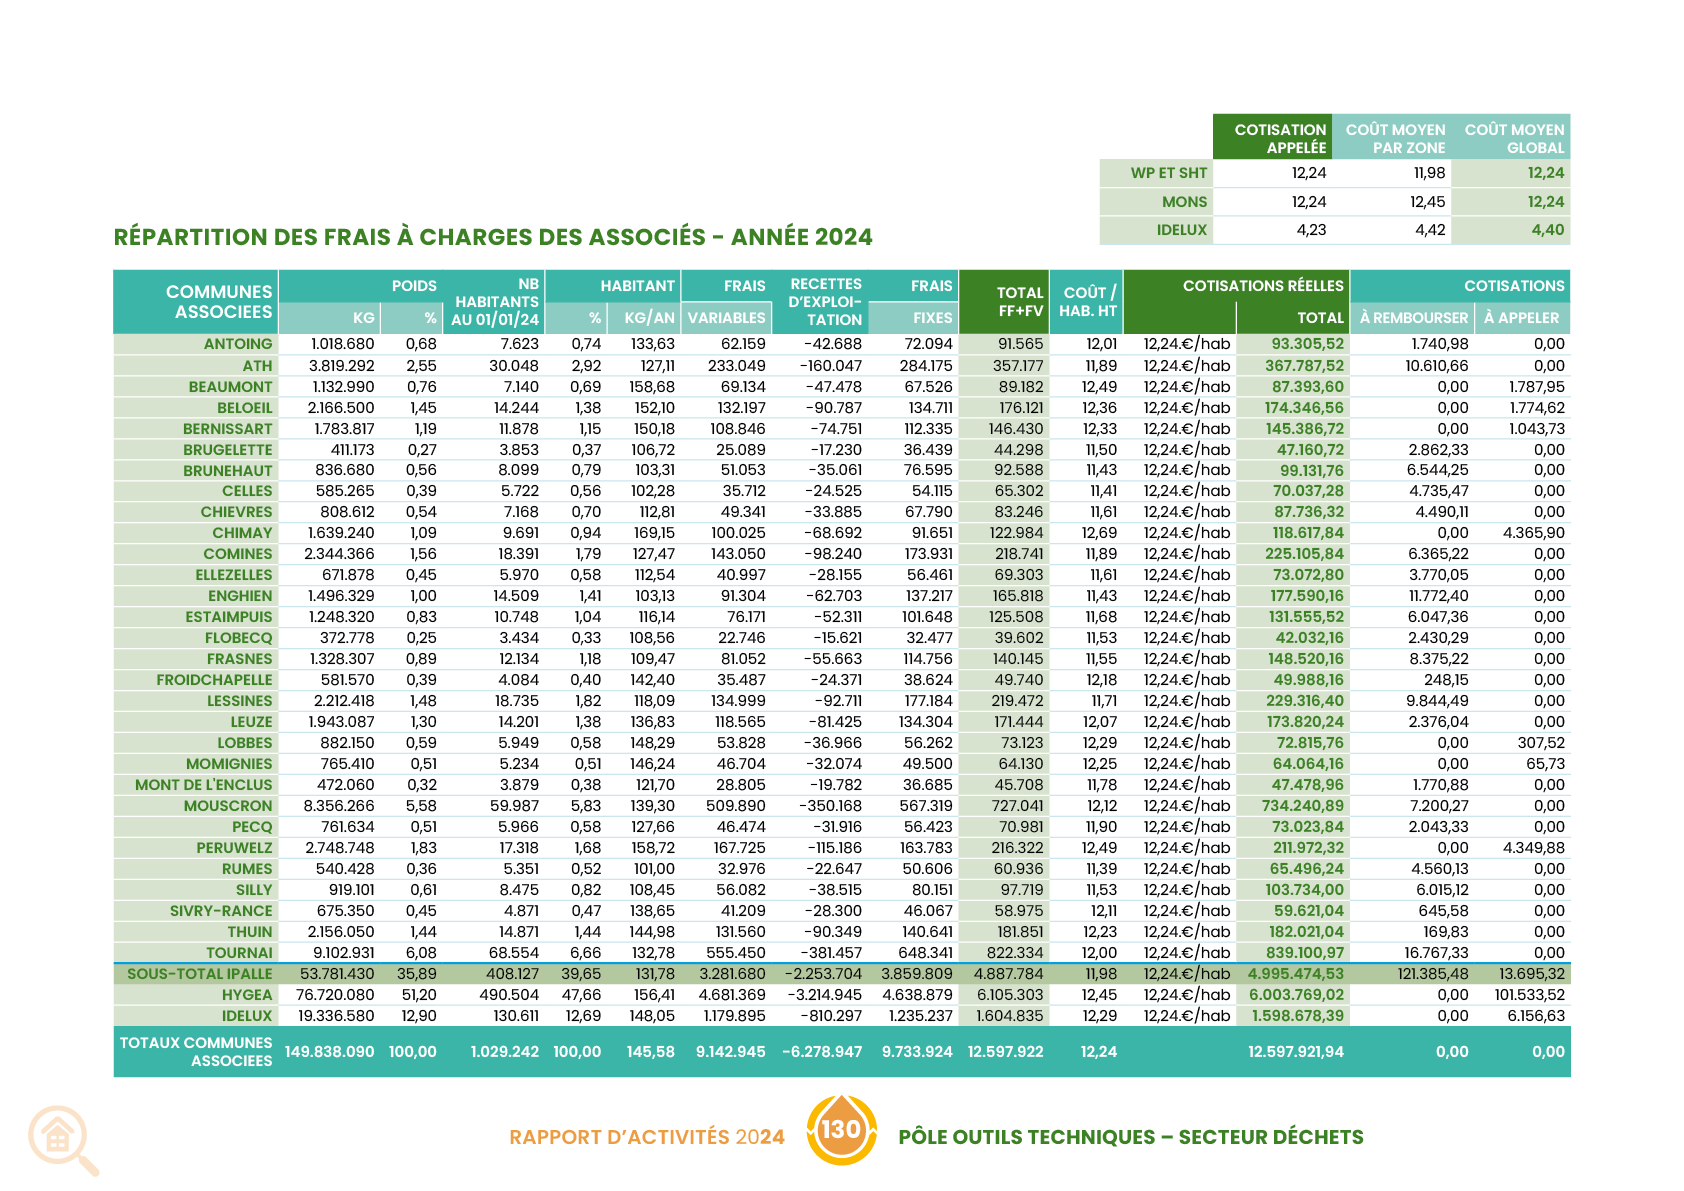
Task: Click PÔLE OUTILS TECHNIQUES – SECTEUR DÉCHETS footer
Action: click(1130, 1137)
